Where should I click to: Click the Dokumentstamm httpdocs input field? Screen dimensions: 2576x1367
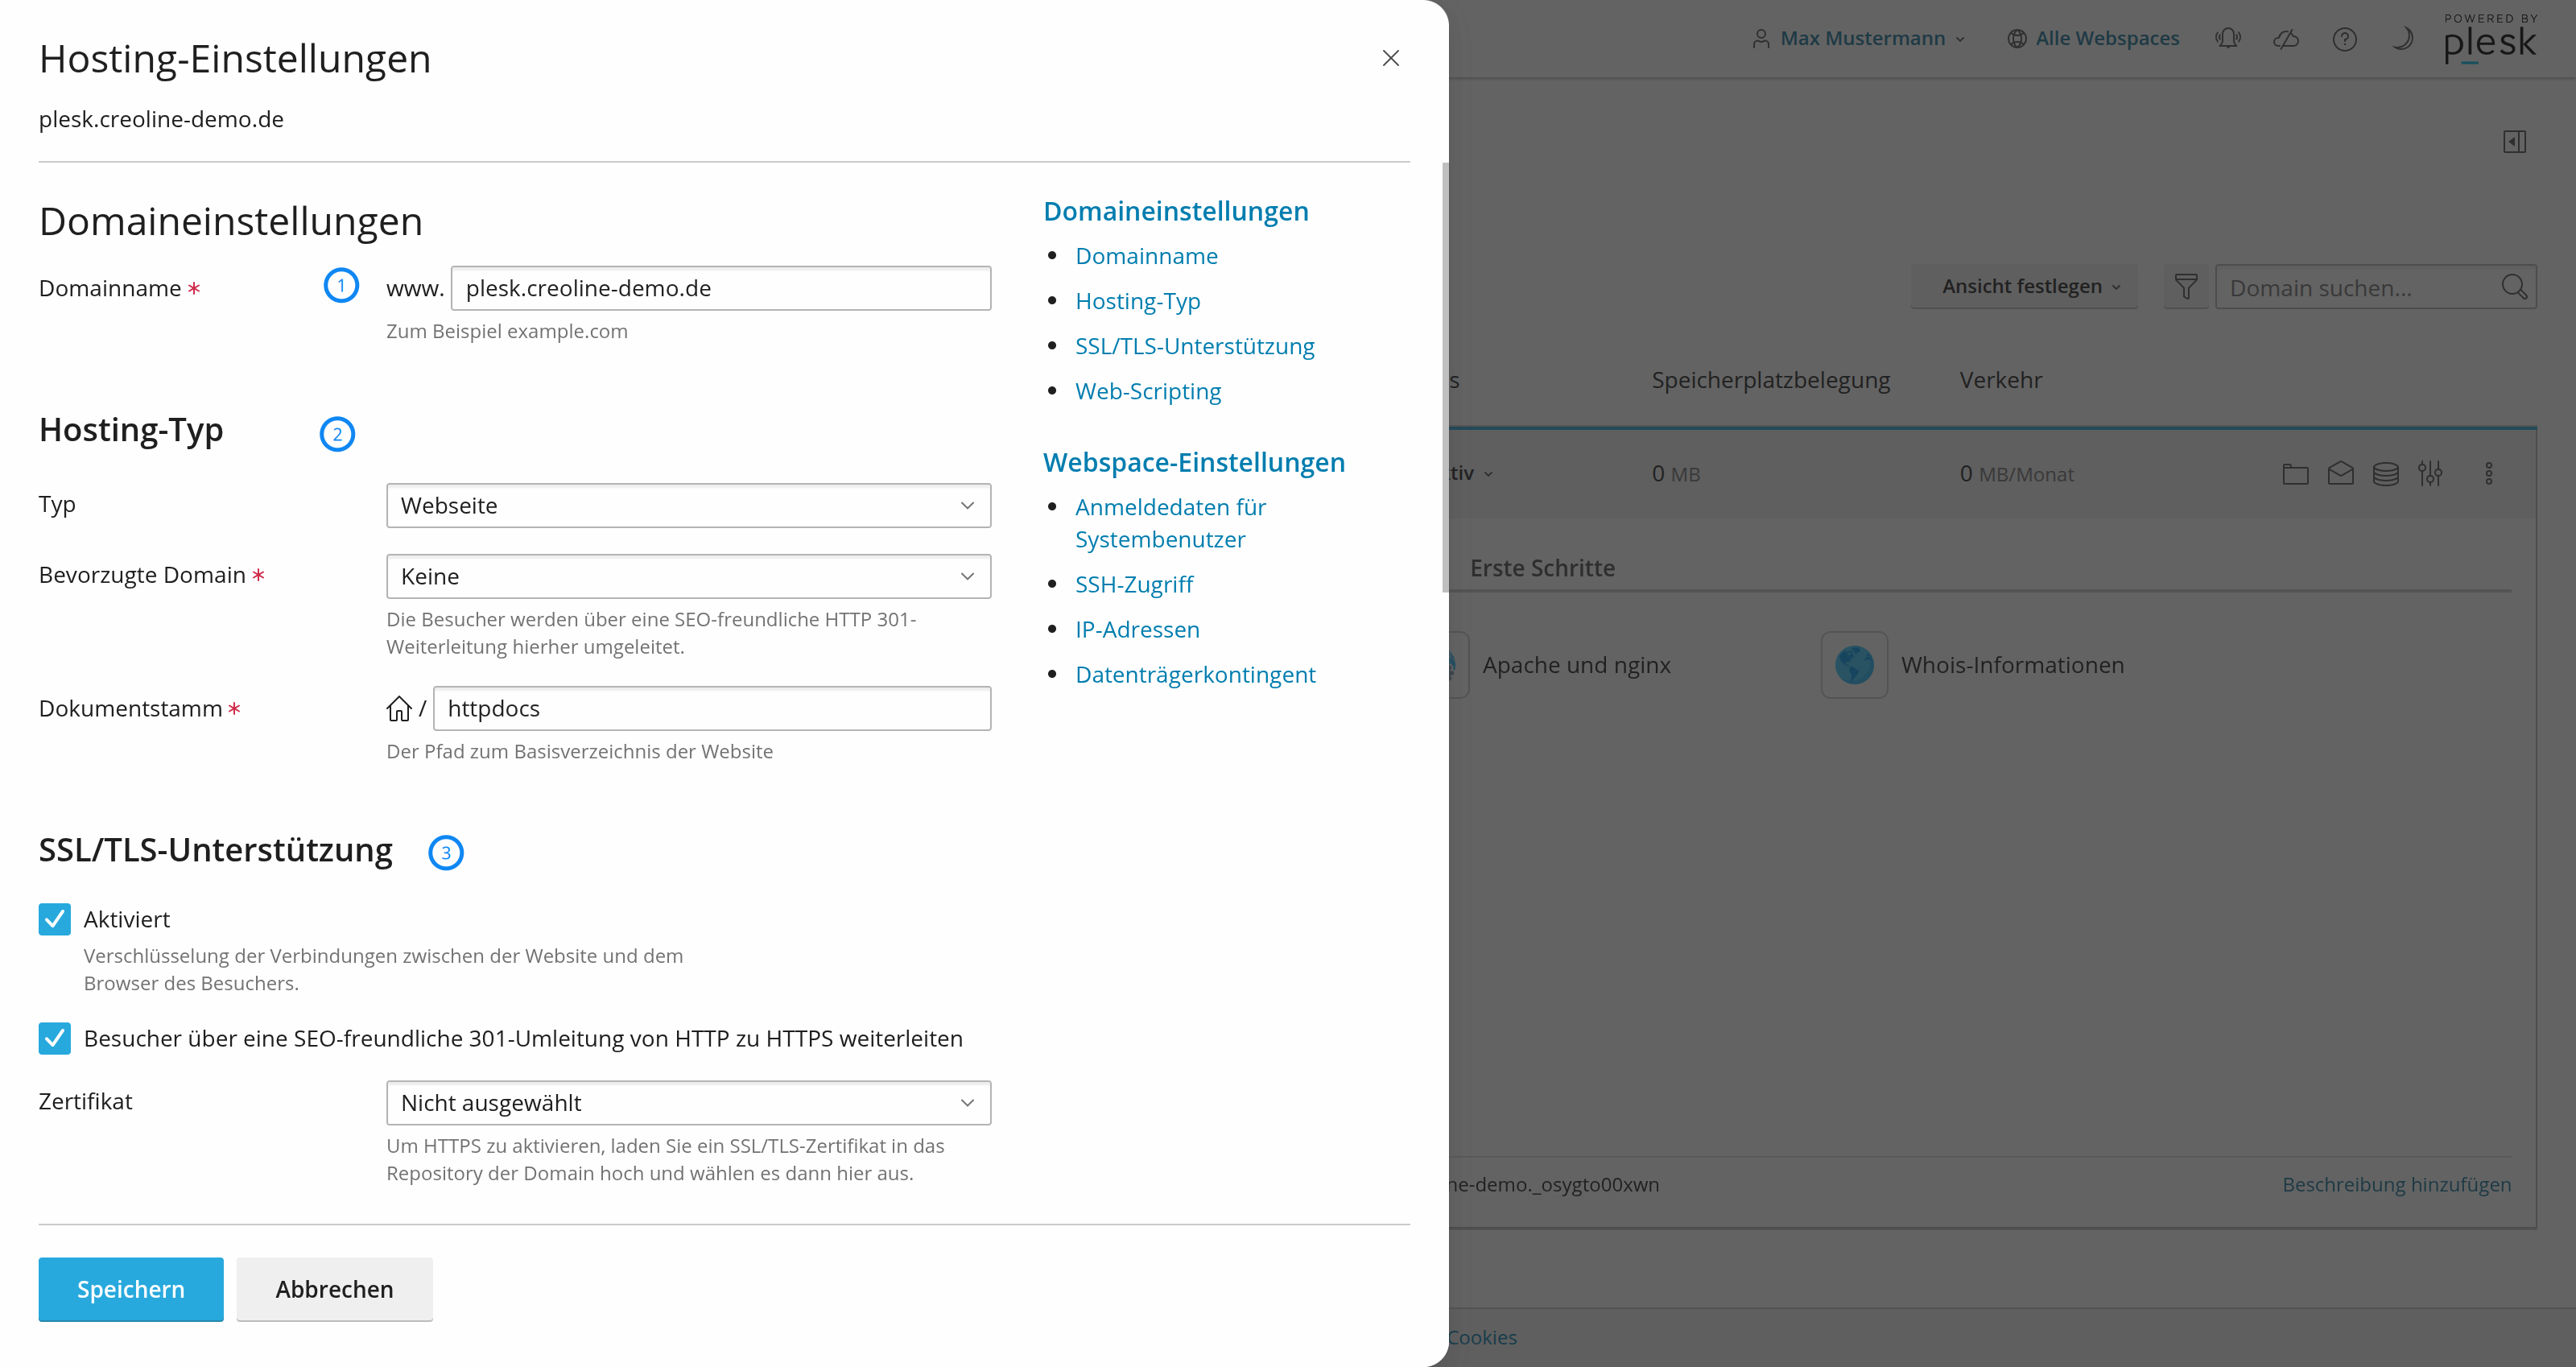coord(712,708)
